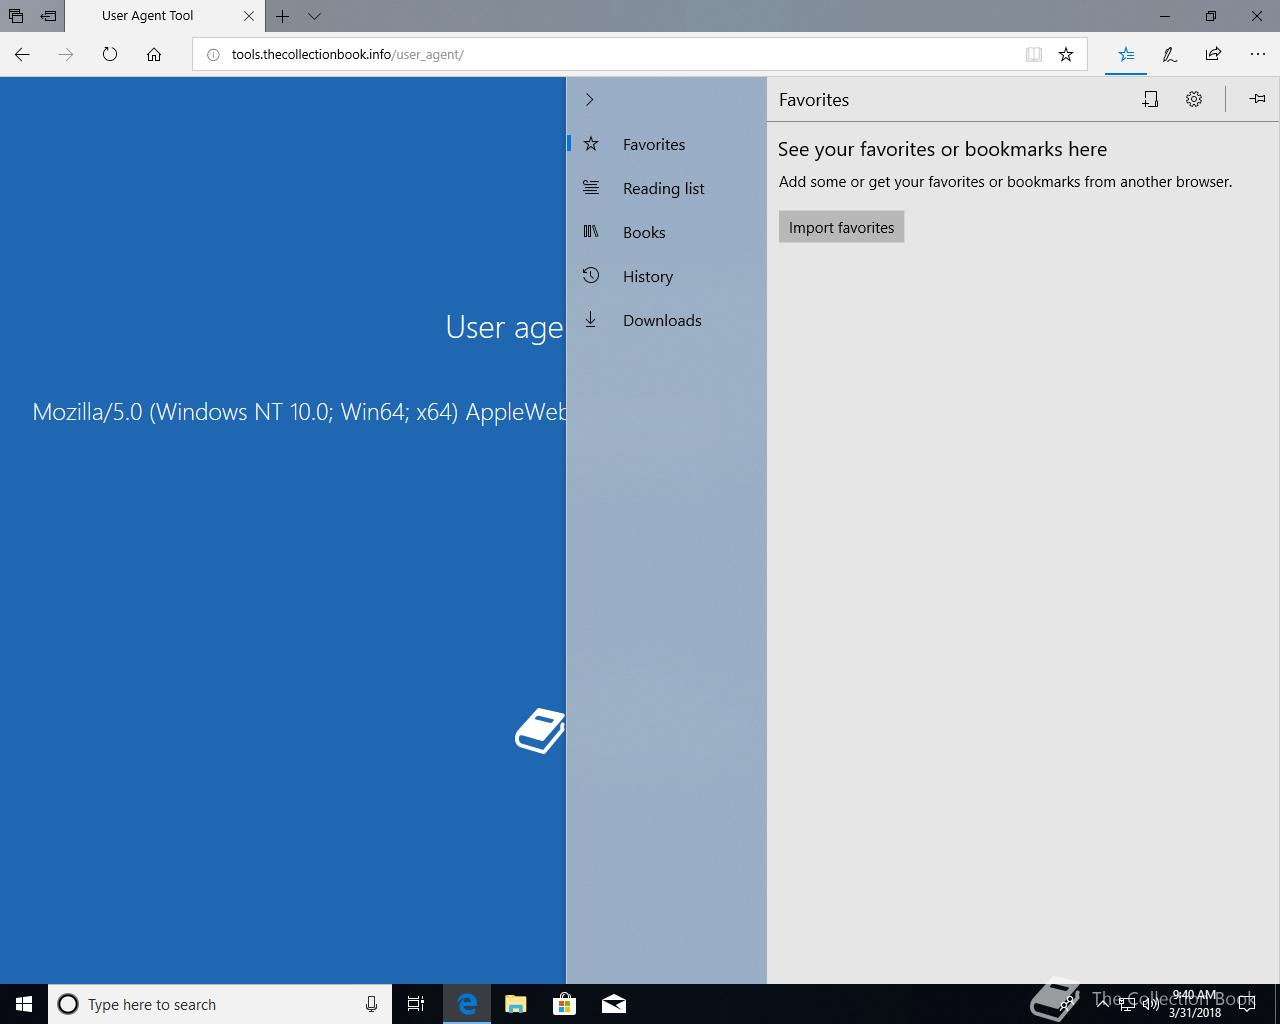
Task: Open tabs you've set aside
Action: click(16, 16)
